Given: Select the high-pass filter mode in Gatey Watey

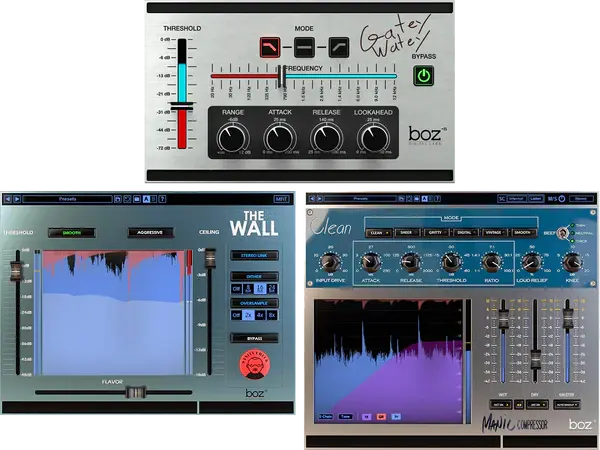Looking at the screenshot, I should pos(339,47).
